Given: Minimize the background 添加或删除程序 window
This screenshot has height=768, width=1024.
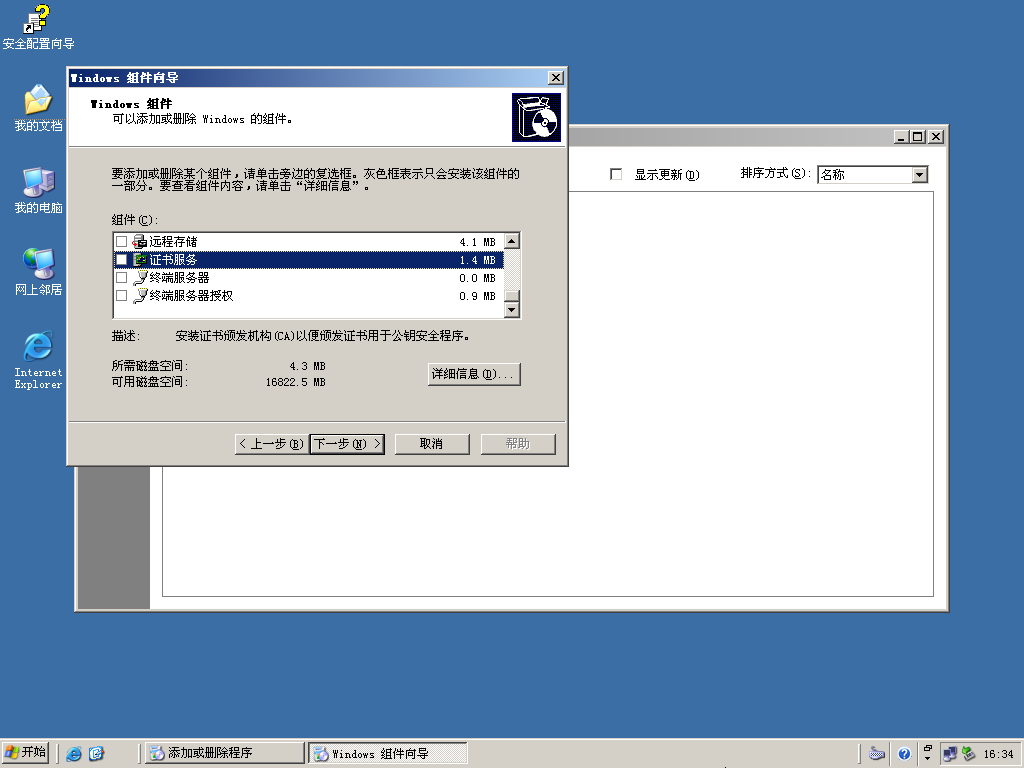Looking at the screenshot, I should [x=902, y=136].
